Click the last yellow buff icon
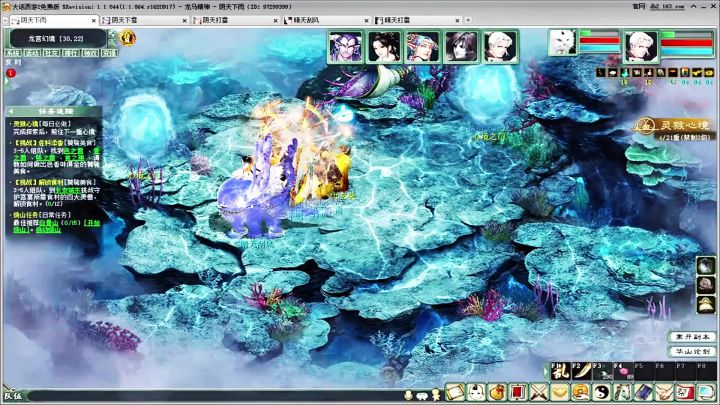720x405 pixels. (x=709, y=73)
